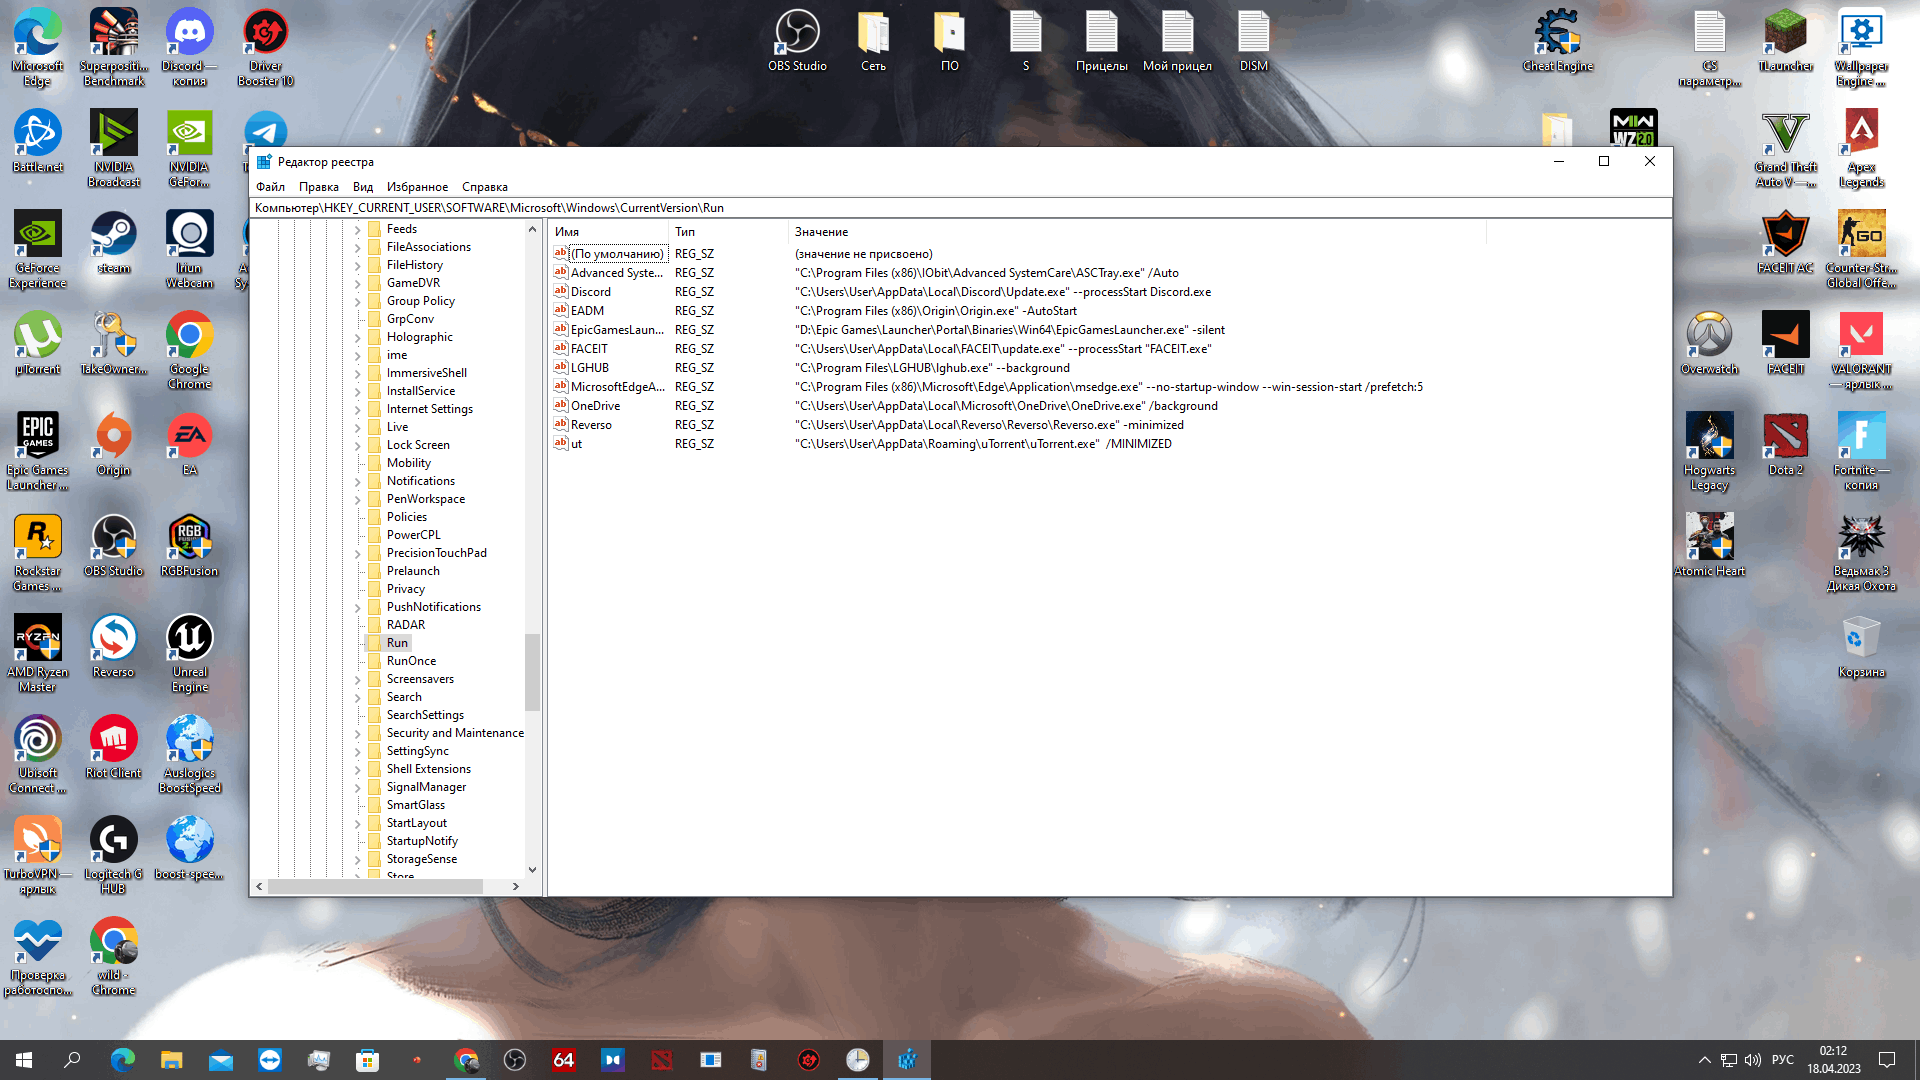Image resolution: width=1920 pixels, height=1080 pixels.
Task: Open the Dota 2 desktop shortcut
Action: tap(1785, 444)
